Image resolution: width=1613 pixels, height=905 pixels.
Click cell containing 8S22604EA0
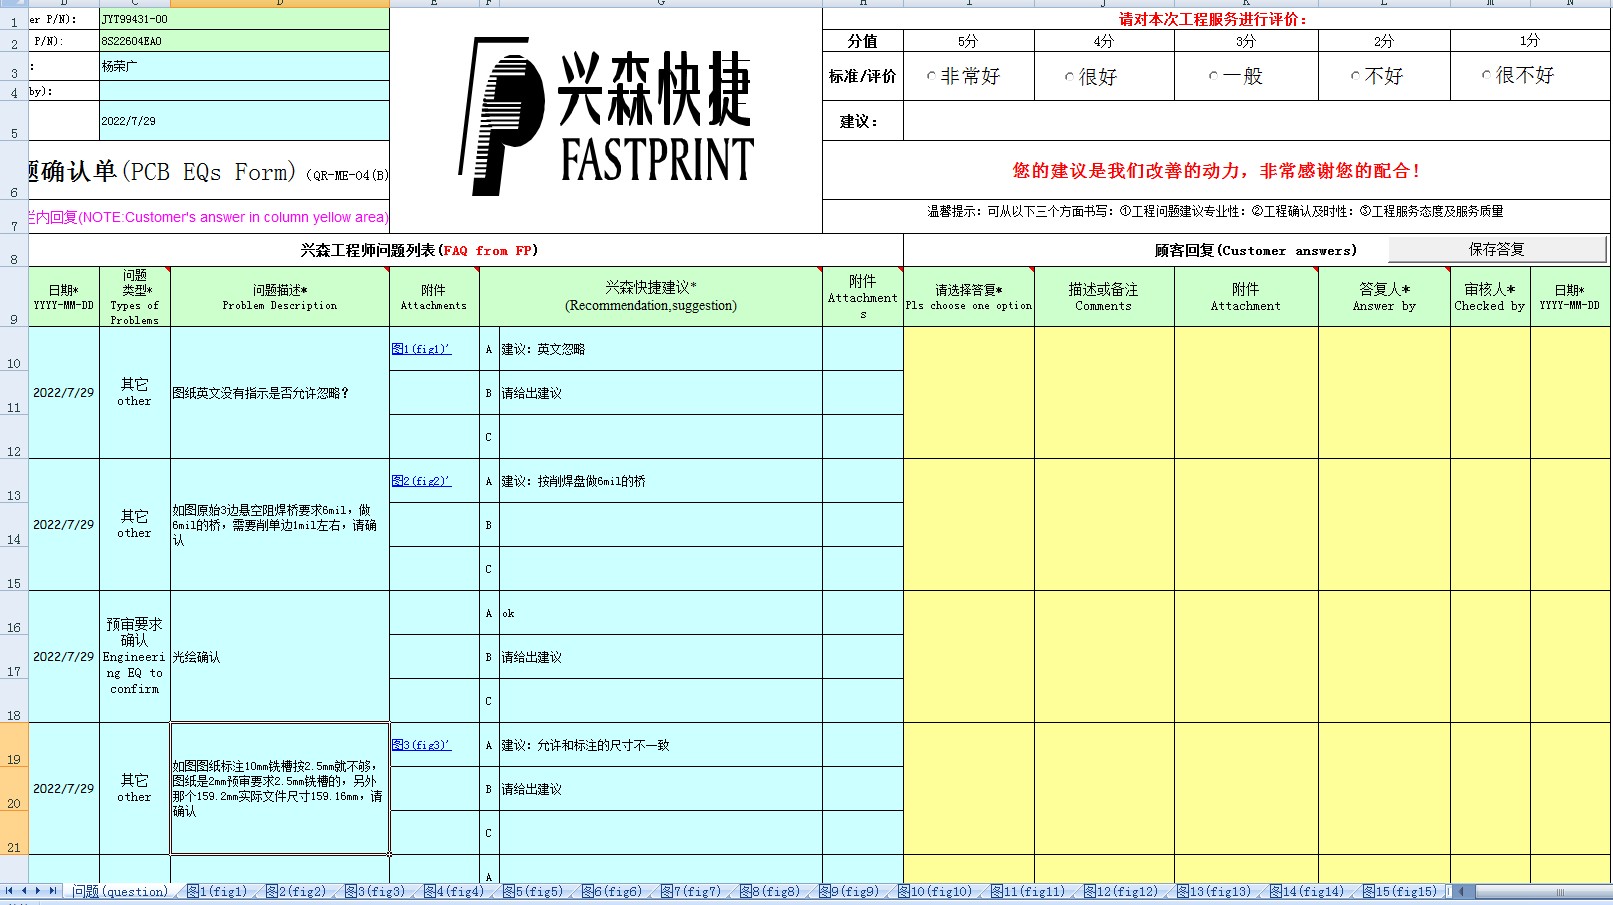(244, 41)
